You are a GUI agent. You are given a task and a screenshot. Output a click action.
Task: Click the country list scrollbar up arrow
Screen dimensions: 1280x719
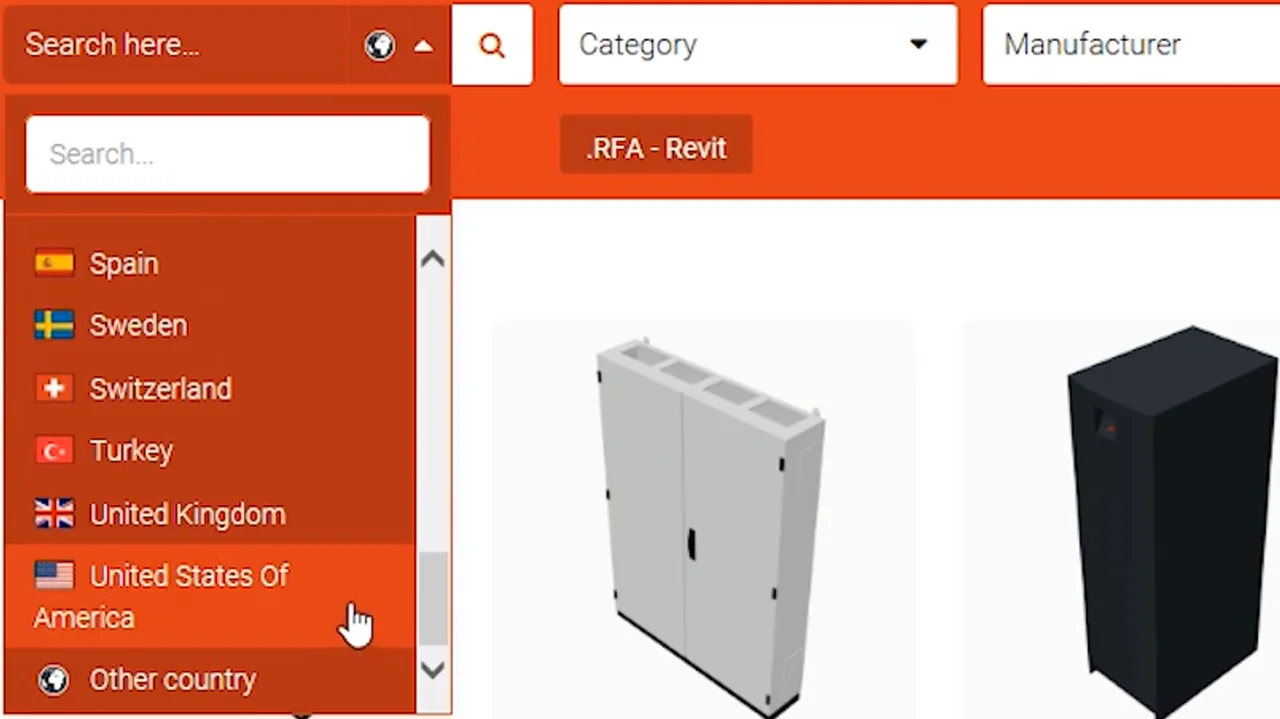pyautogui.click(x=432, y=258)
